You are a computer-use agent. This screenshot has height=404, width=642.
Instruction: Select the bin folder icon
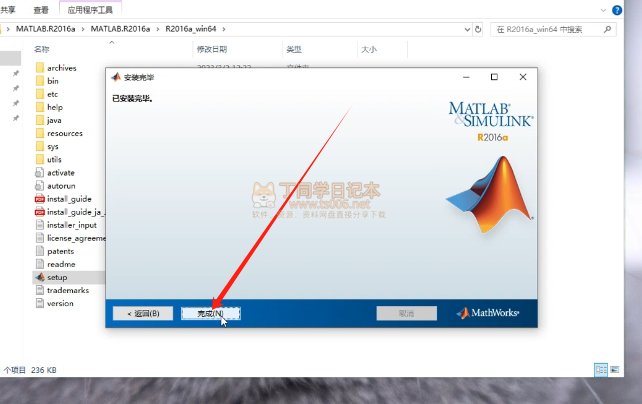(x=40, y=81)
